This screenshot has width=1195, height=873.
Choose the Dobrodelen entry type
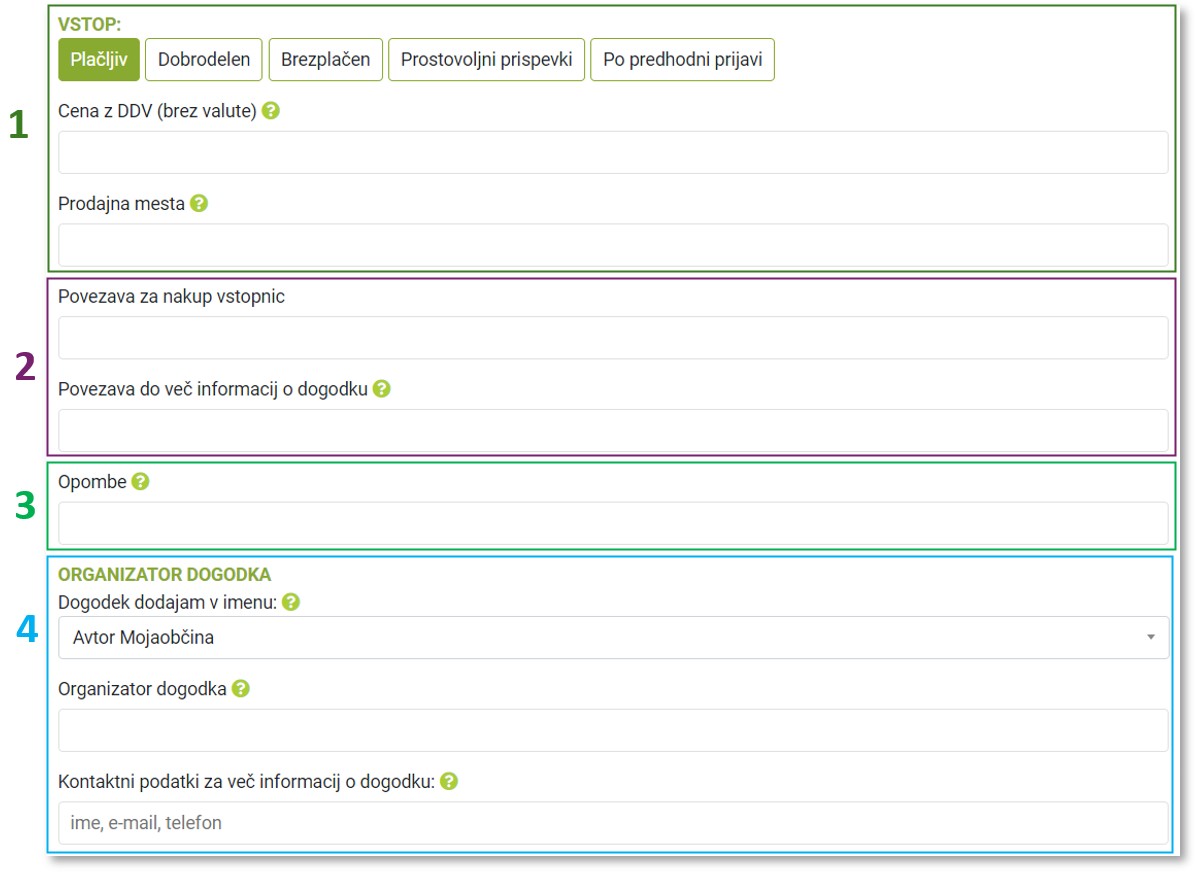click(x=204, y=60)
